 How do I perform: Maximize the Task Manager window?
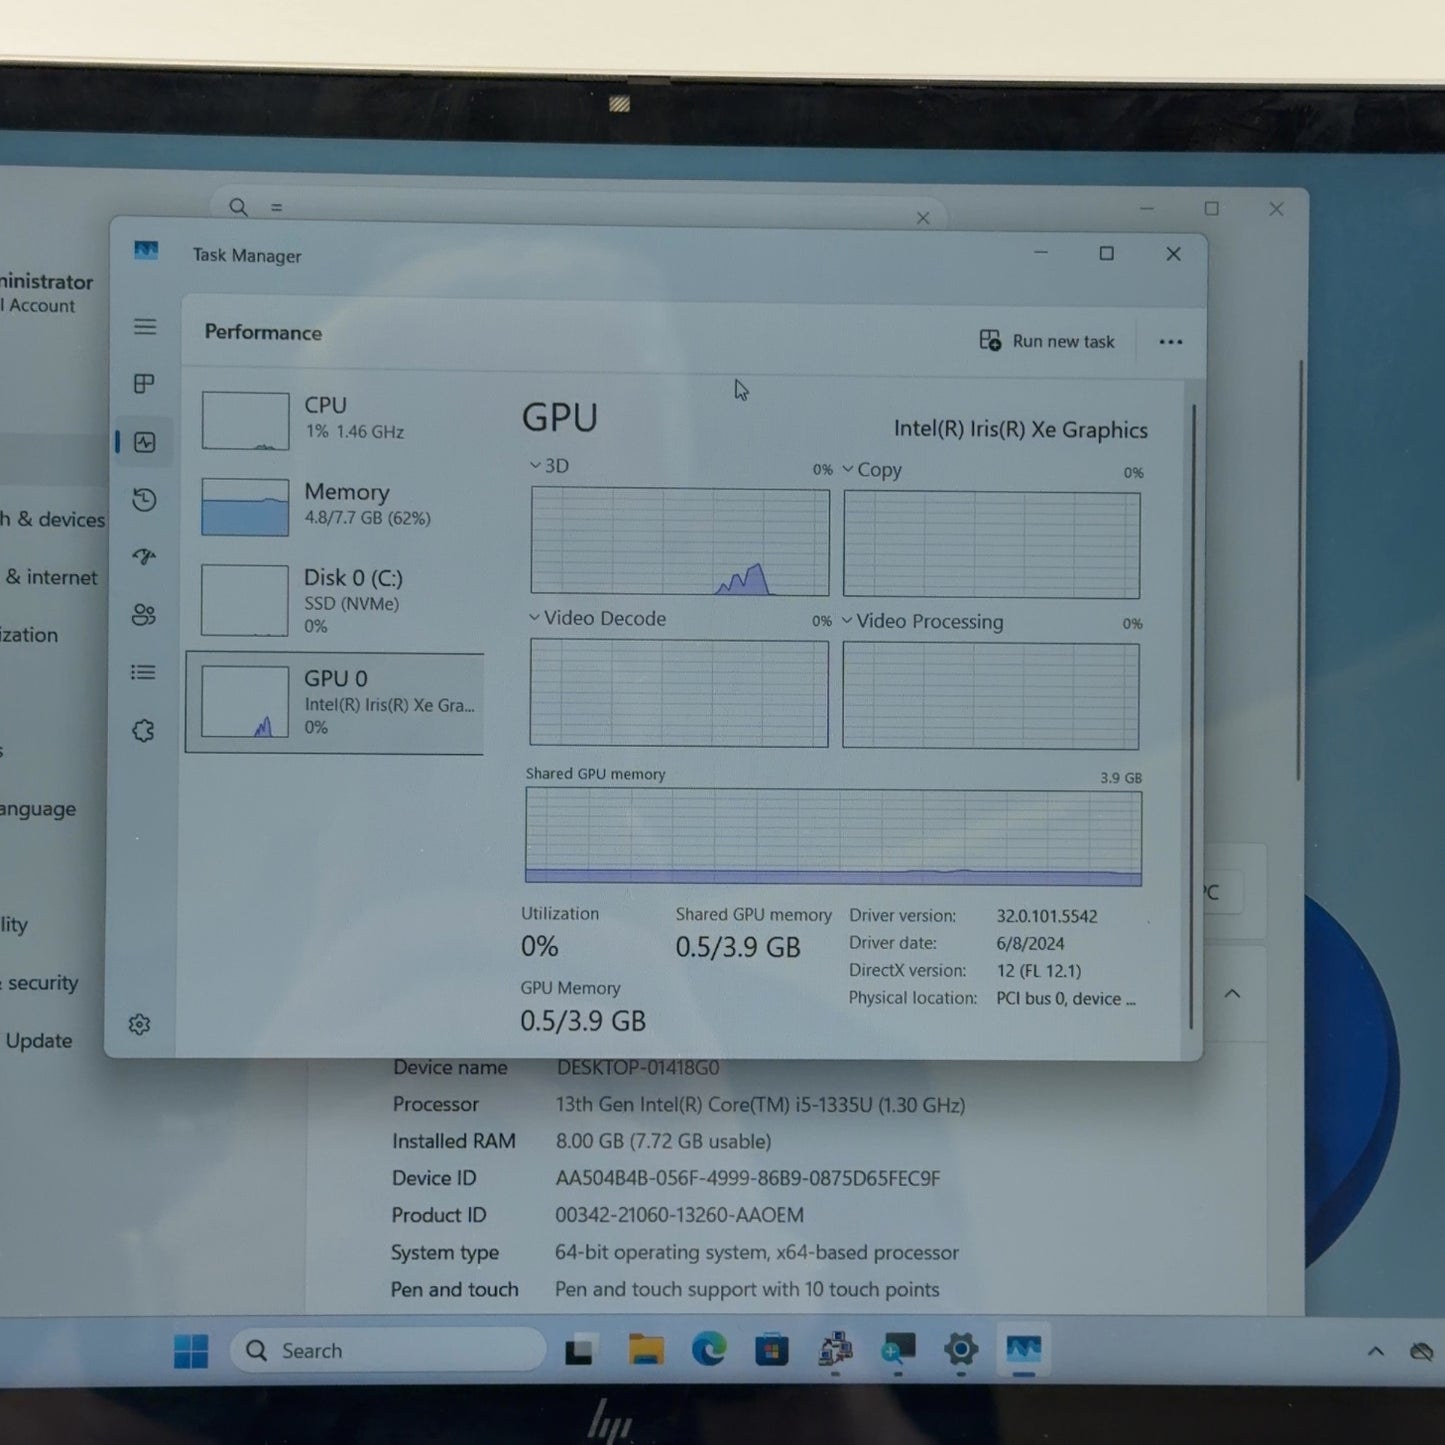pos(1106,253)
